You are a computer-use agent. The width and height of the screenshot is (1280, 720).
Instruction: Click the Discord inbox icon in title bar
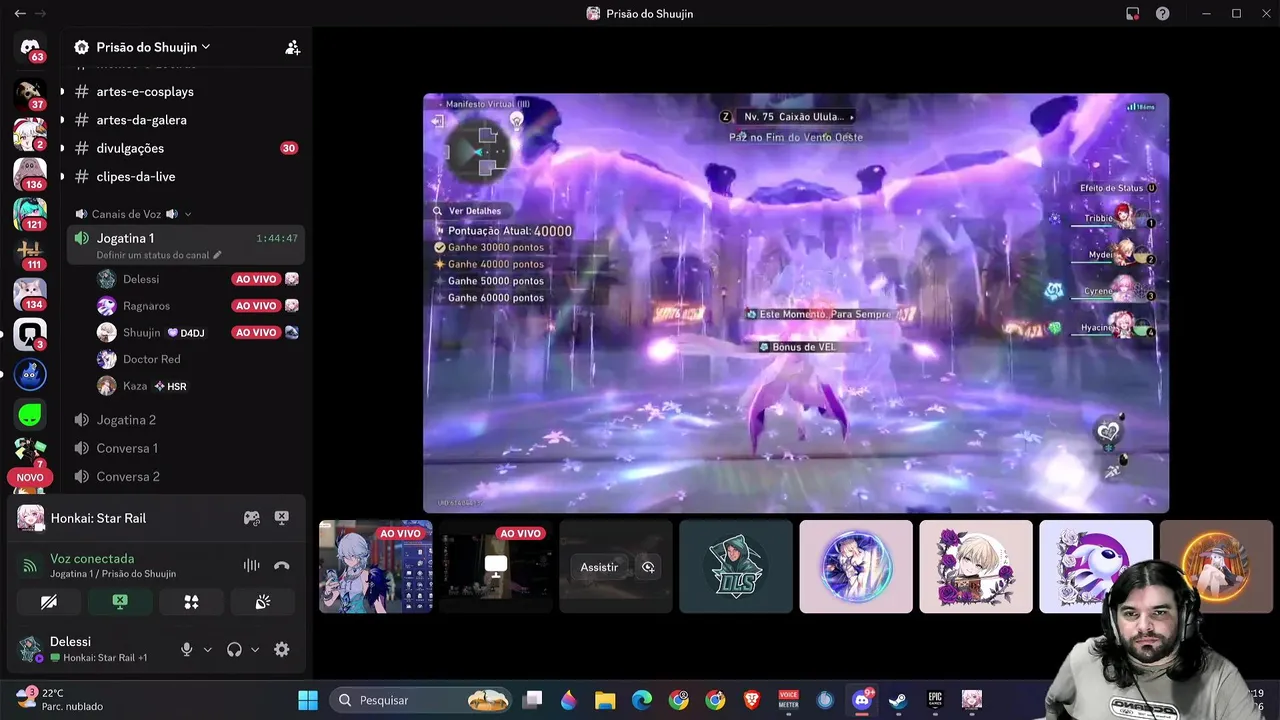1132,13
